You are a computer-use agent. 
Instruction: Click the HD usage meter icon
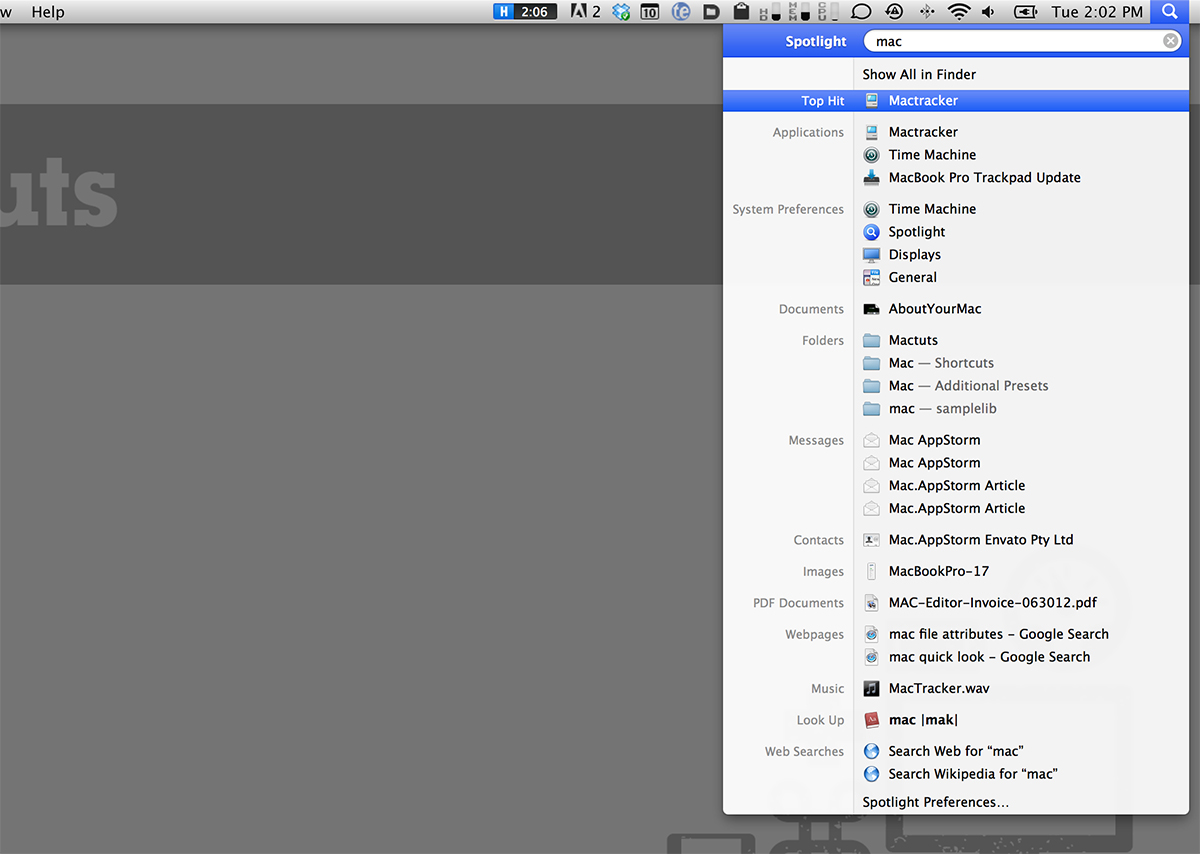[771, 12]
